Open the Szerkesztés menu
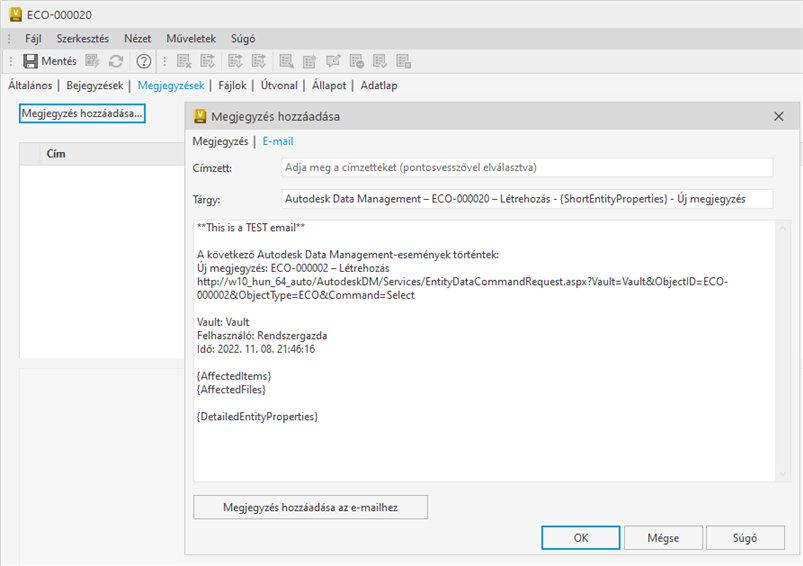The width and height of the screenshot is (803, 566). 82,38
